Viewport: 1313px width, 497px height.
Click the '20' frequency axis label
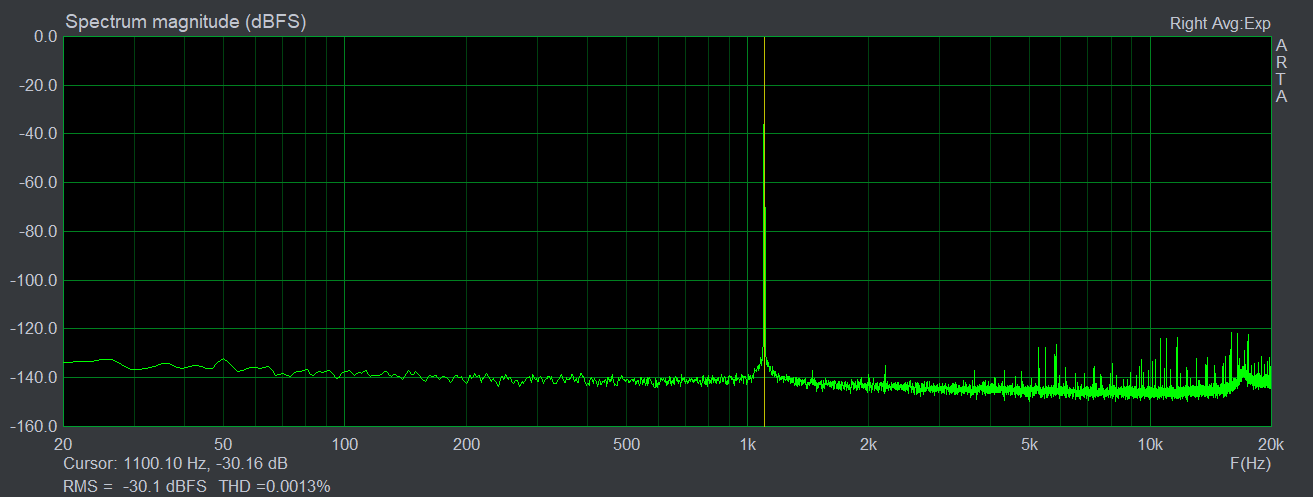click(x=63, y=444)
